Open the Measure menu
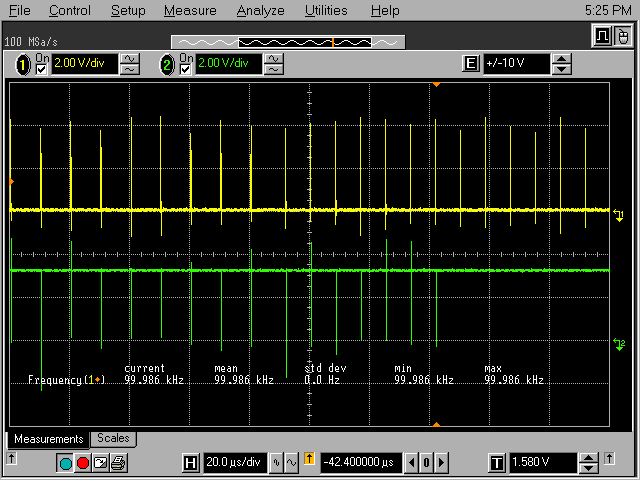This screenshot has width=640, height=480. [190, 11]
